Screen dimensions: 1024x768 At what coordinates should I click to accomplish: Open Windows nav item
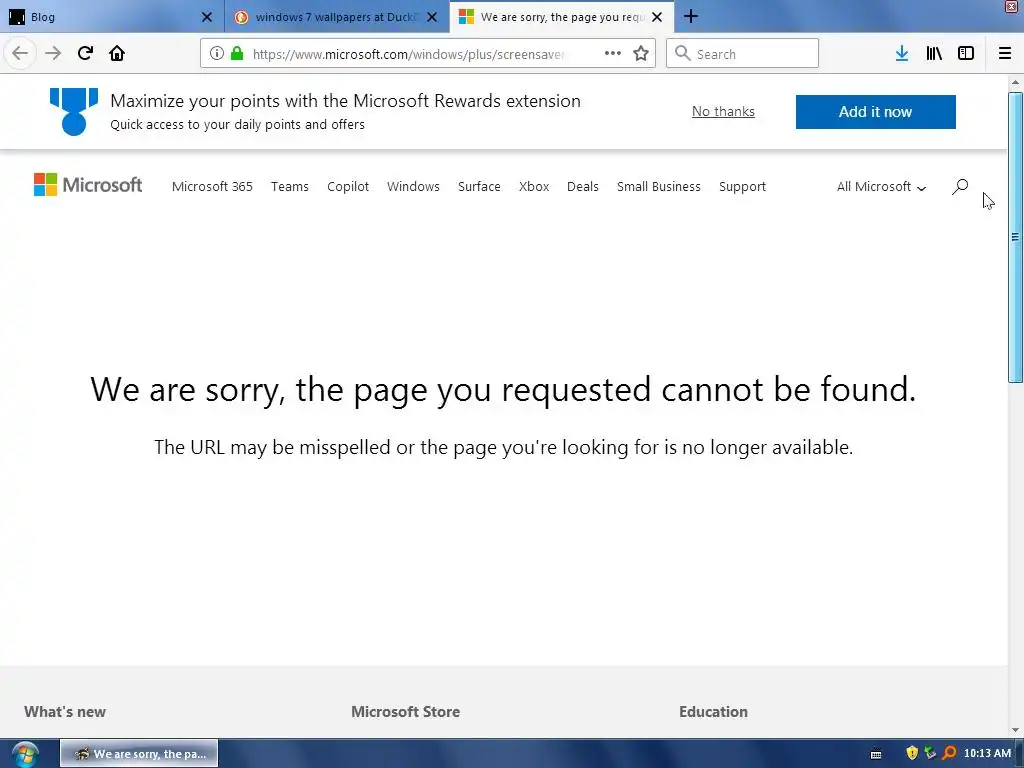coord(413,187)
